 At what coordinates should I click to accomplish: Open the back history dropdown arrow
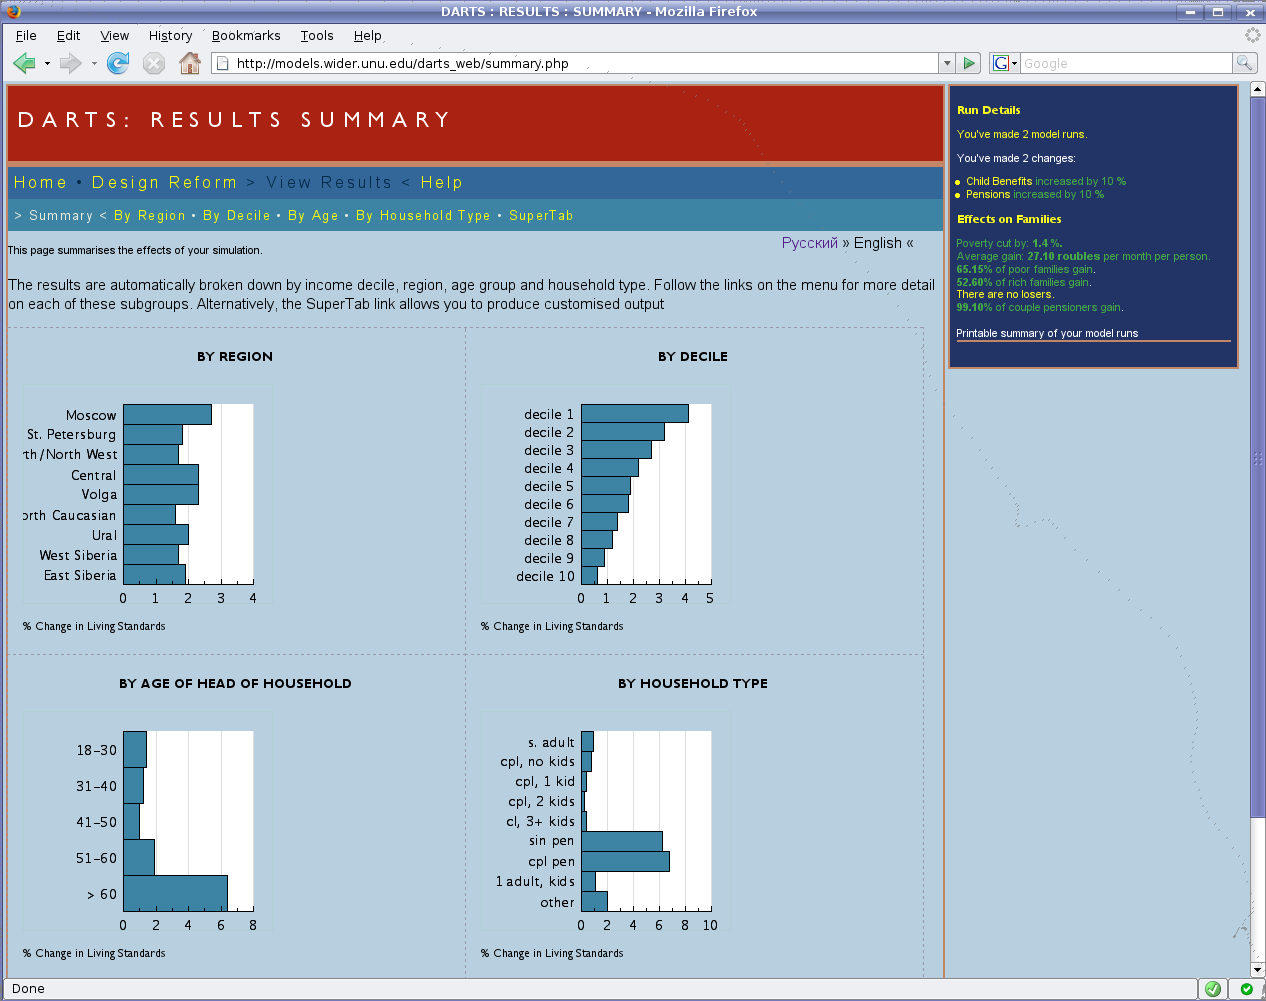pyautogui.click(x=47, y=64)
